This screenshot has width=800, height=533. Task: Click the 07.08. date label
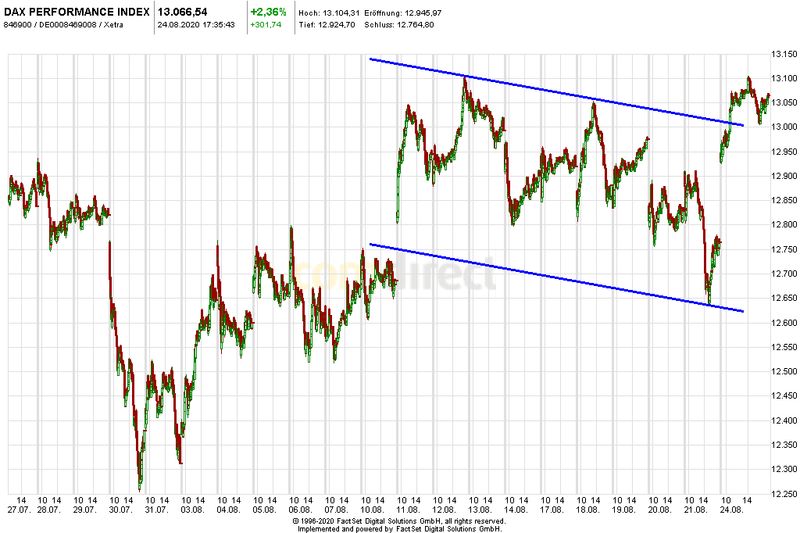336,510
